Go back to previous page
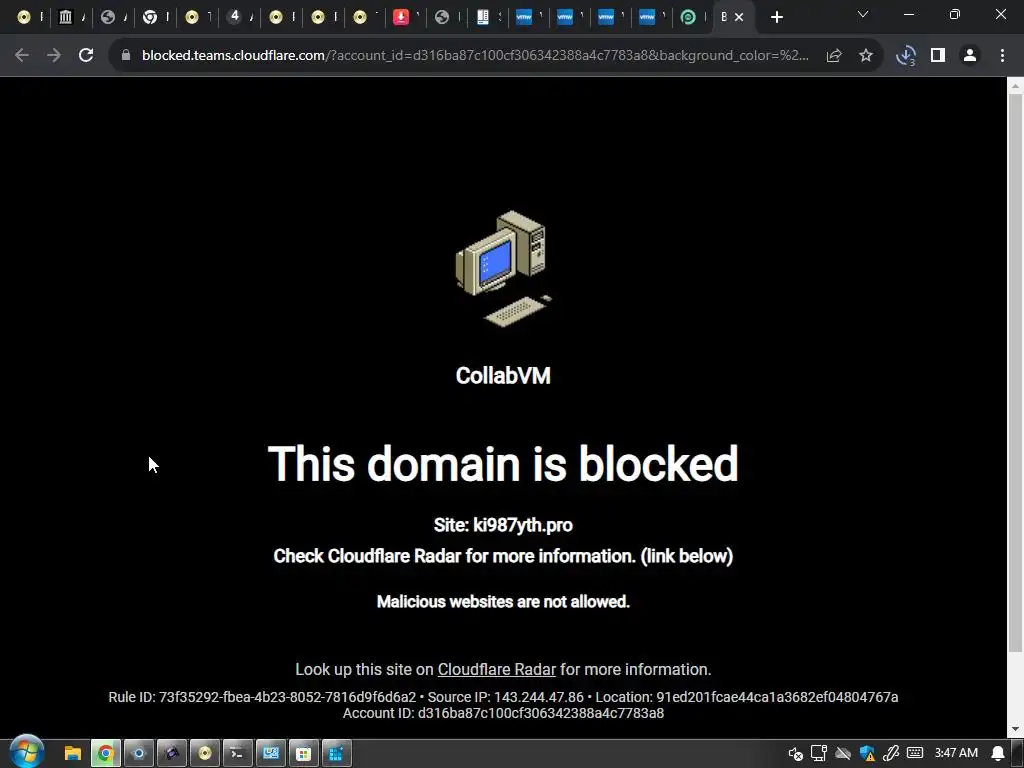This screenshot has height=768, width=1024. (22, 56)
